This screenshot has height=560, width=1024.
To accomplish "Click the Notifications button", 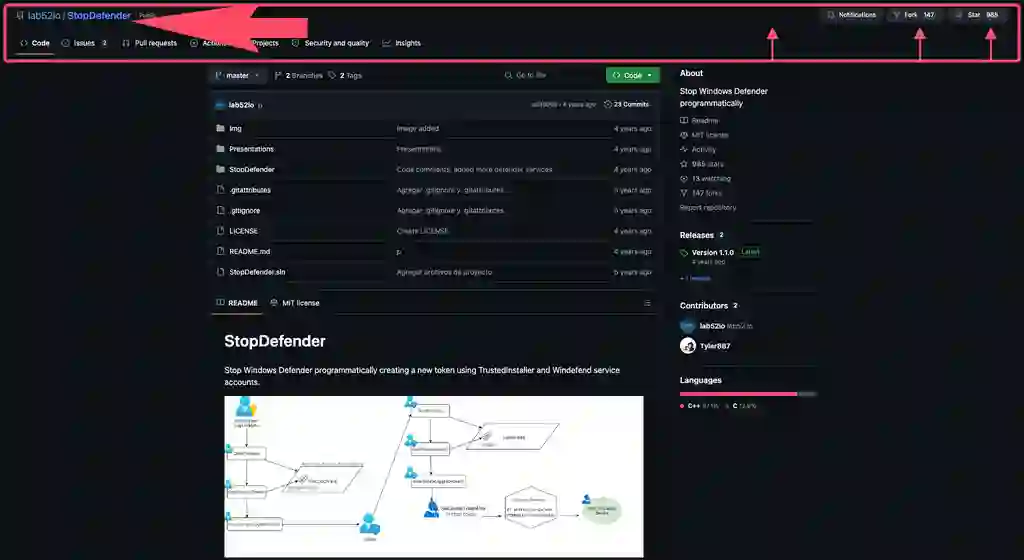I will (x=852, y=15).
